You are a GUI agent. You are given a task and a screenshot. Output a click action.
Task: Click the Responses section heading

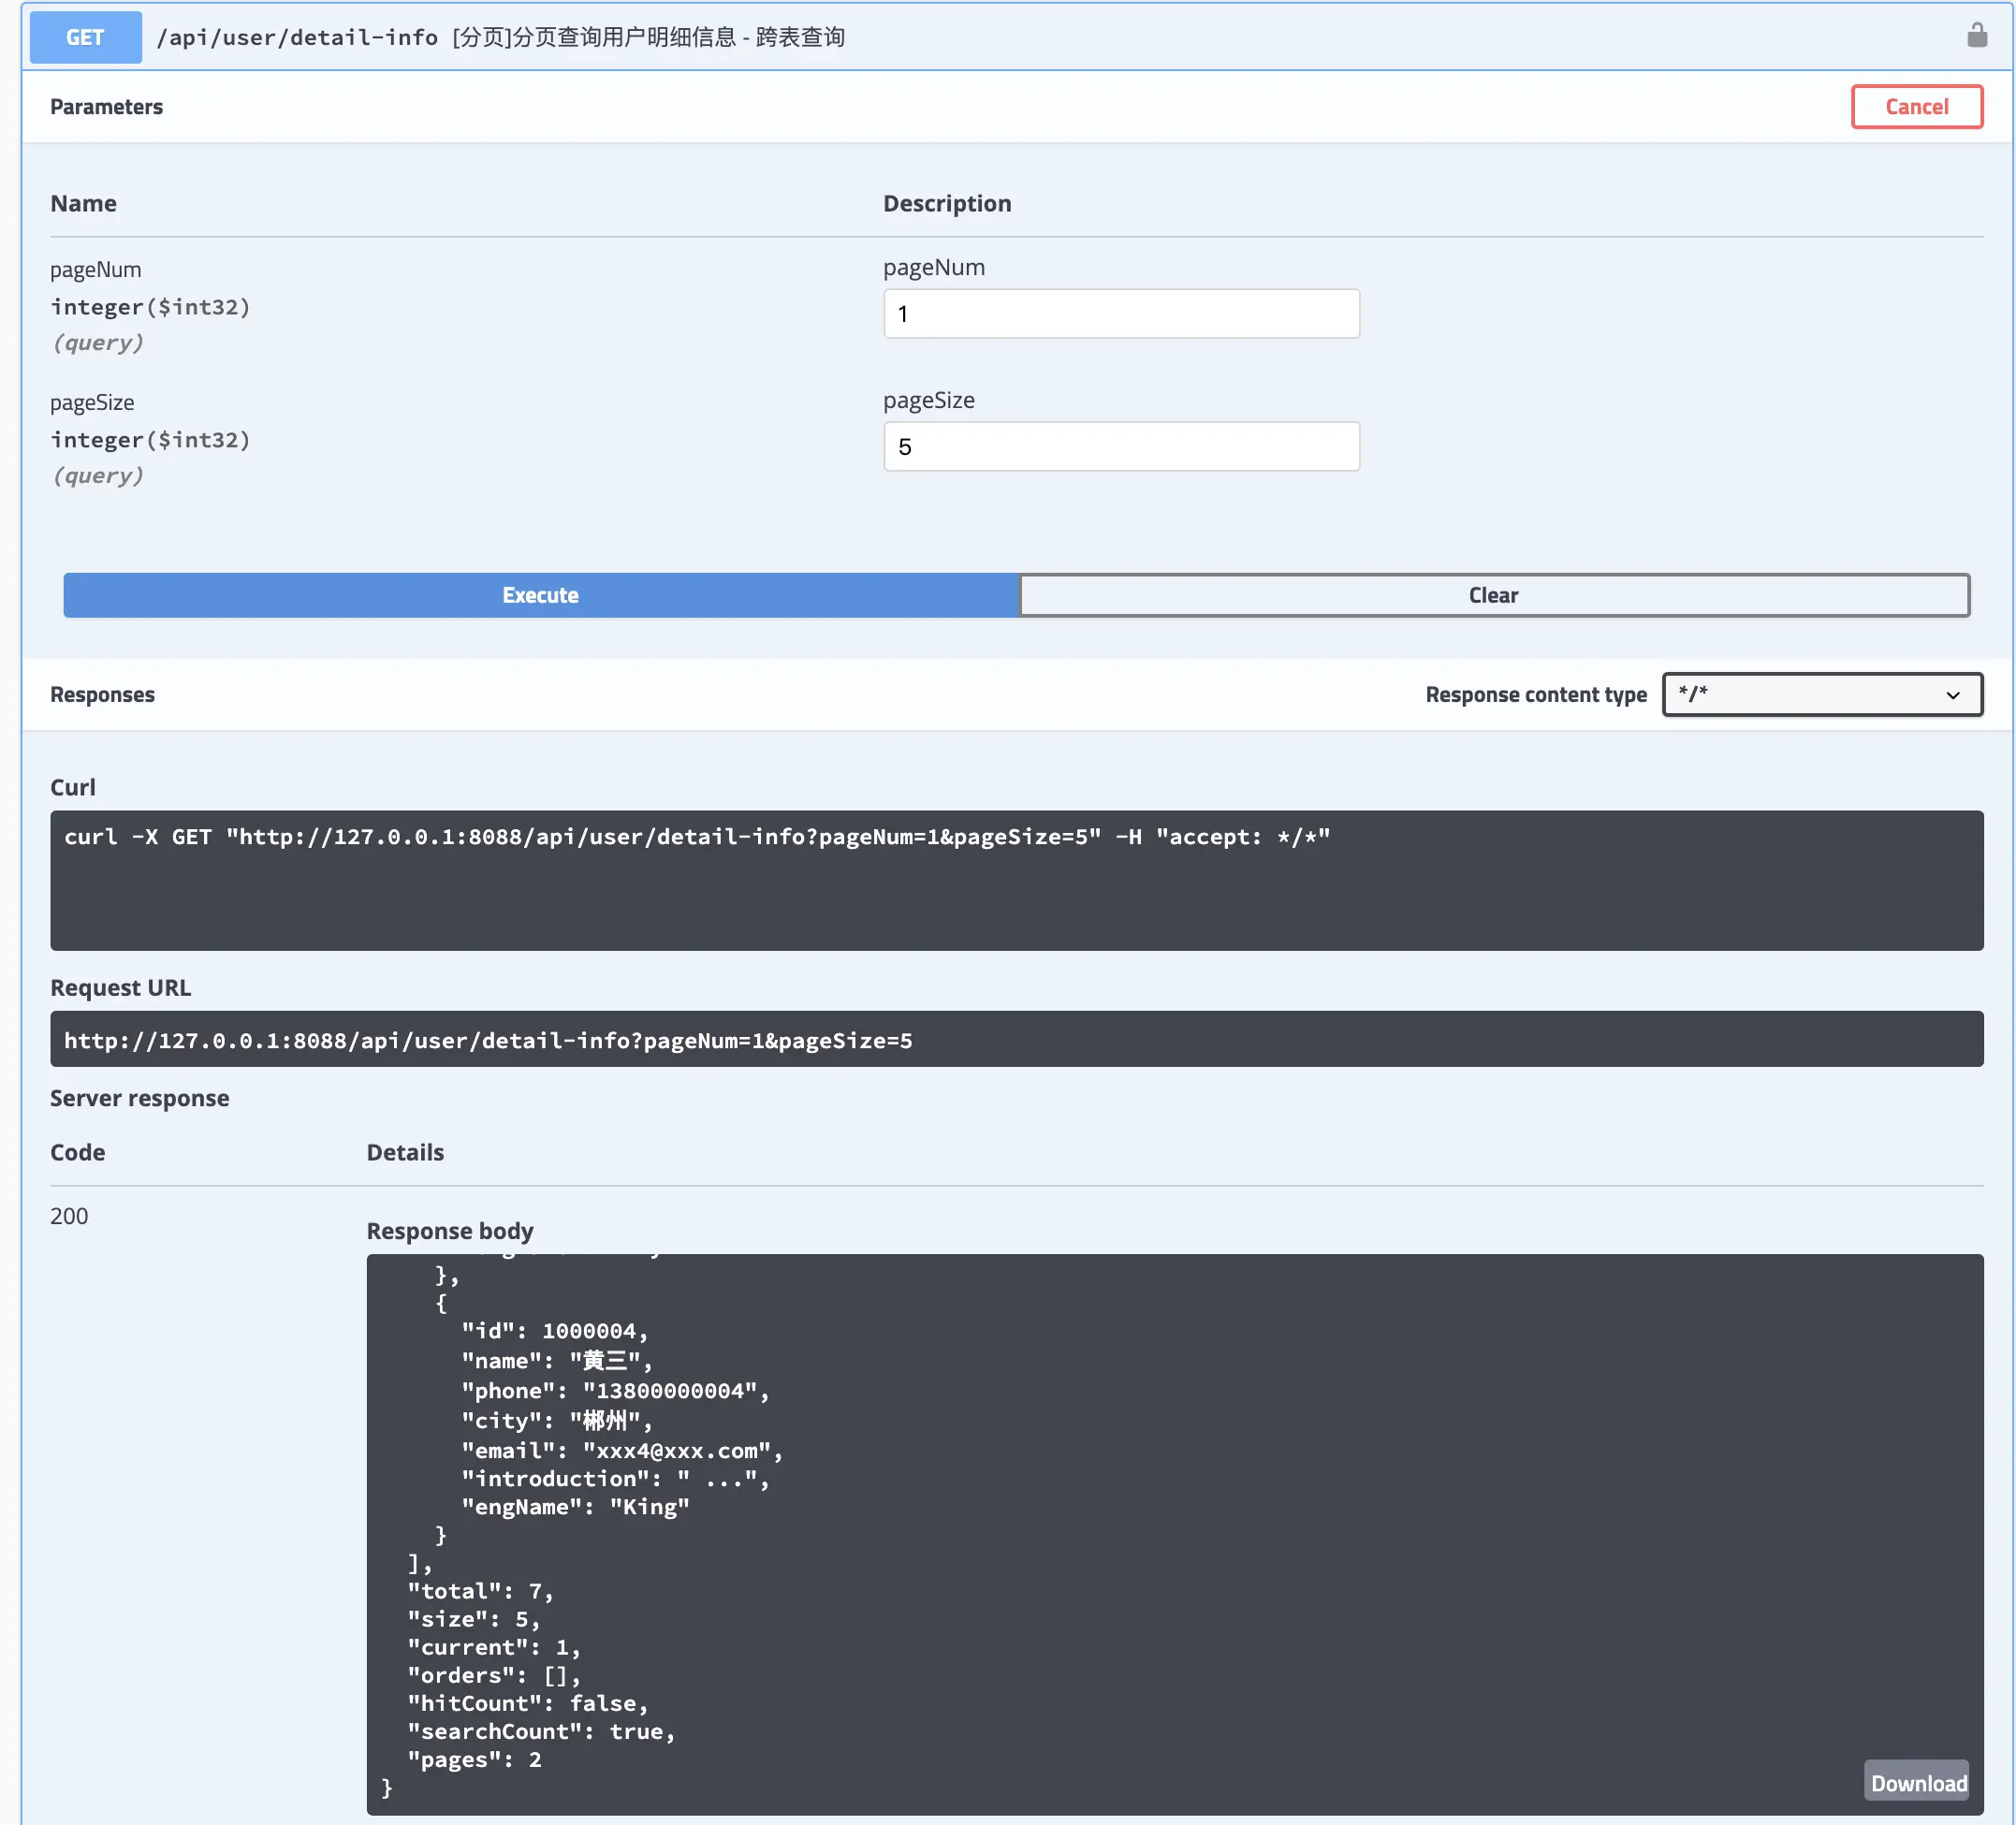click(x=102, y=695)
